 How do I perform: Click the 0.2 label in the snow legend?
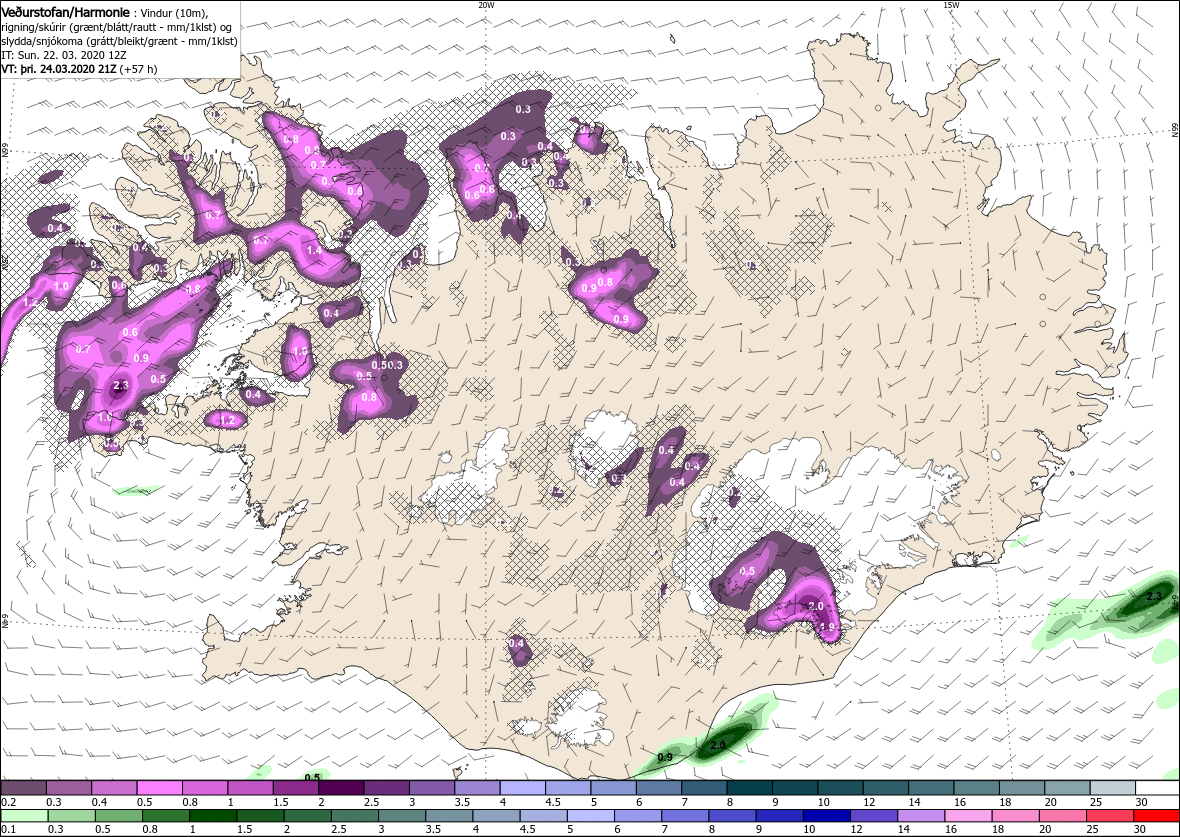[9, 802]
